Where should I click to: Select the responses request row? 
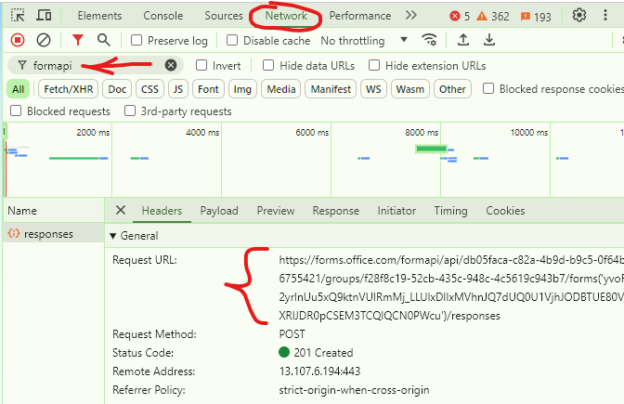[48, 234]
